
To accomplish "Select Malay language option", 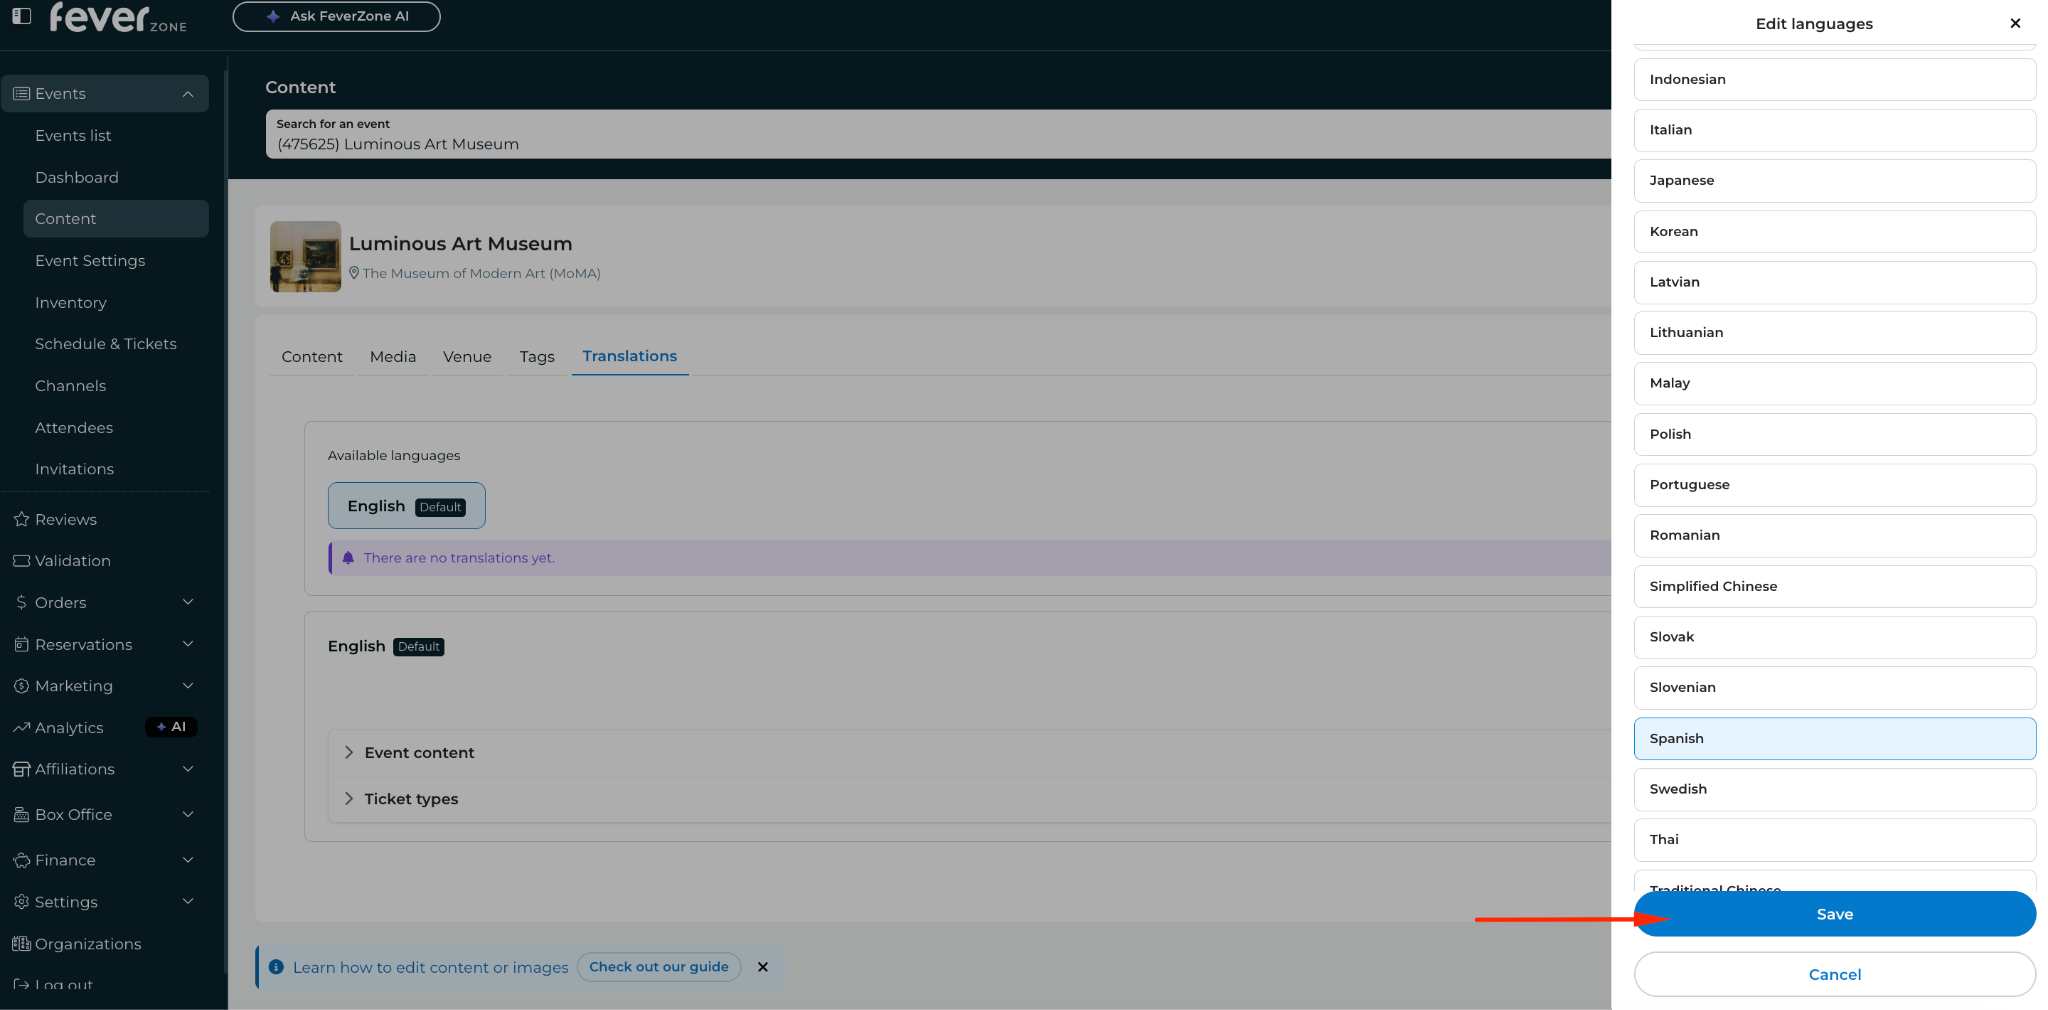I will [1835, 384].
